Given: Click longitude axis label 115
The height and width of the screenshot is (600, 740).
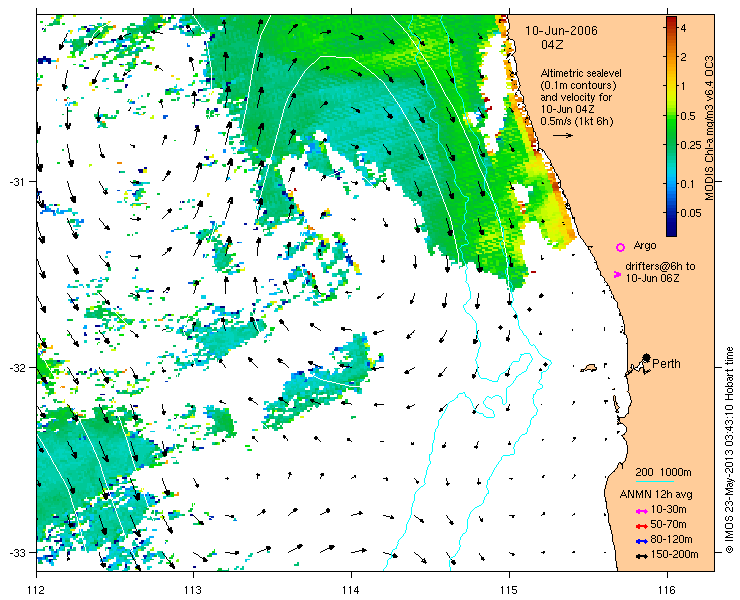Looking at the screenshot, I should coord(509,590).
